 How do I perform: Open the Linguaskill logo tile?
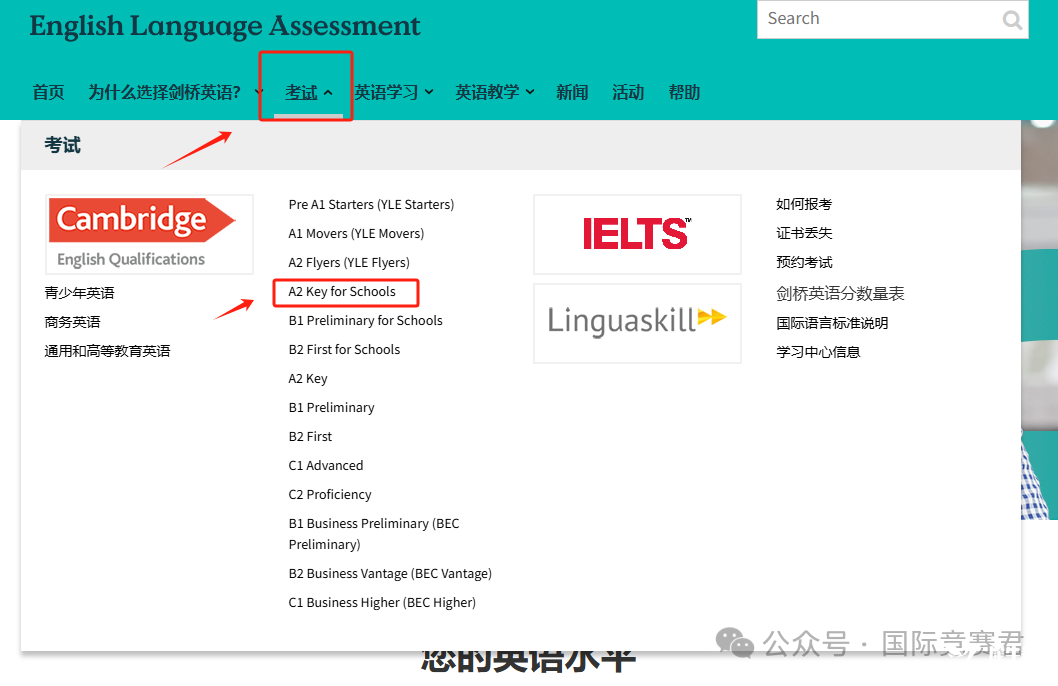pyautogui.click(x=637, y=323)
